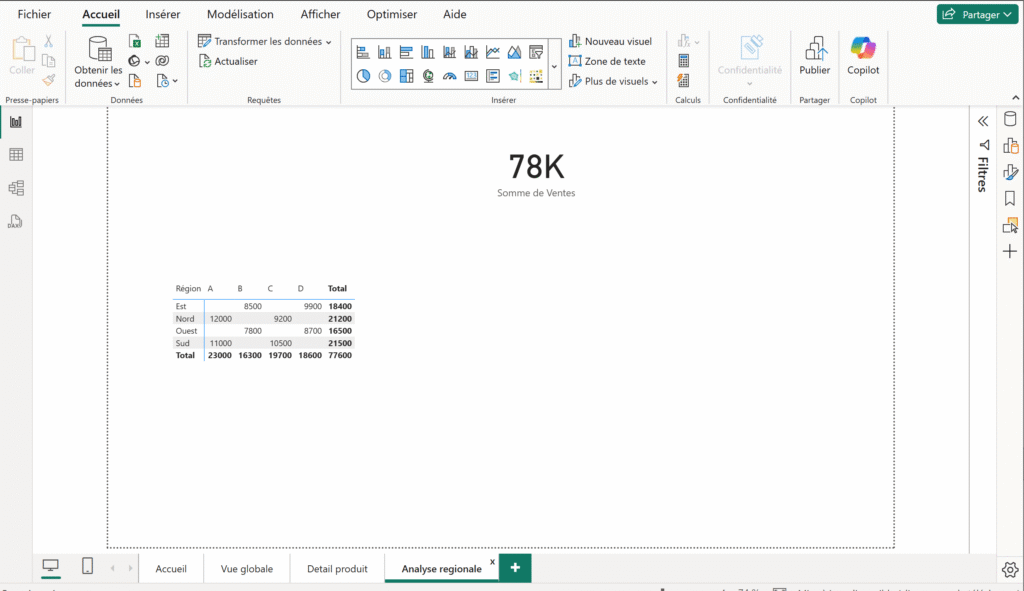Screen dimensions: 1024x591
Task: Open the Format visual brush icon
Action: click(x=1010, y=171)
